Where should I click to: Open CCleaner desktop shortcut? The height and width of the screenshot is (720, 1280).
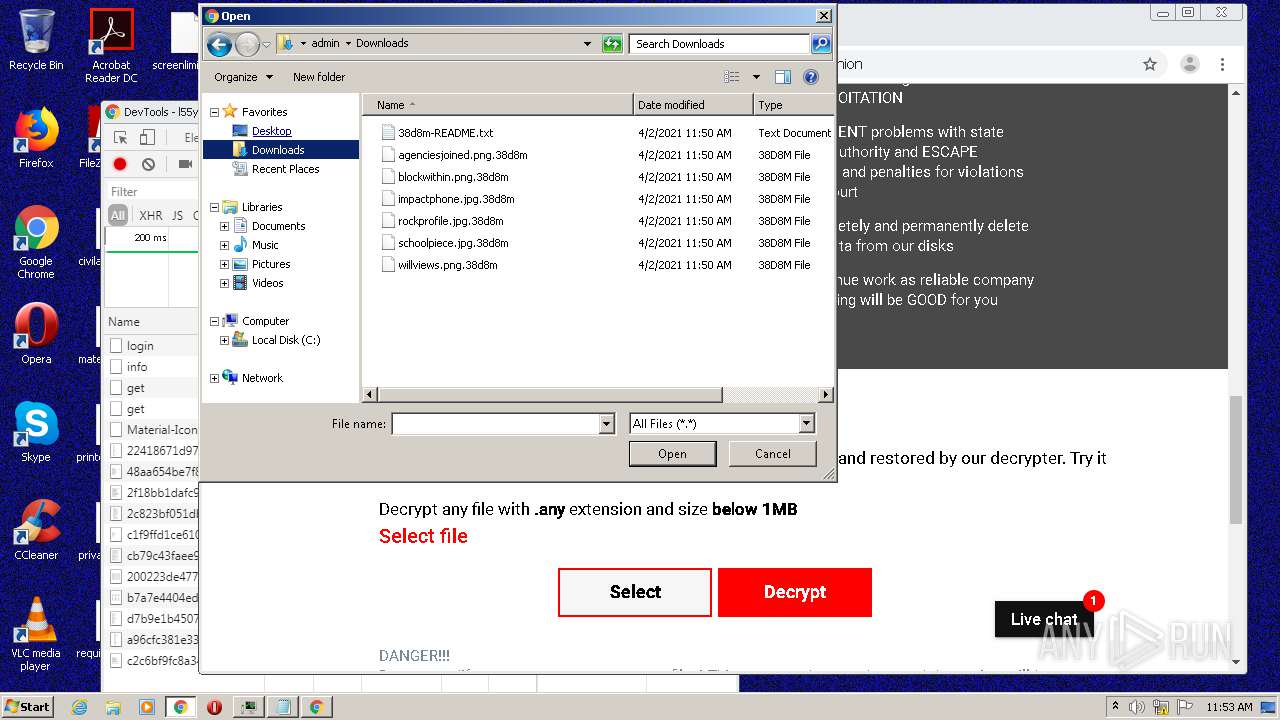pyautogui.click(x=36, y=529)
